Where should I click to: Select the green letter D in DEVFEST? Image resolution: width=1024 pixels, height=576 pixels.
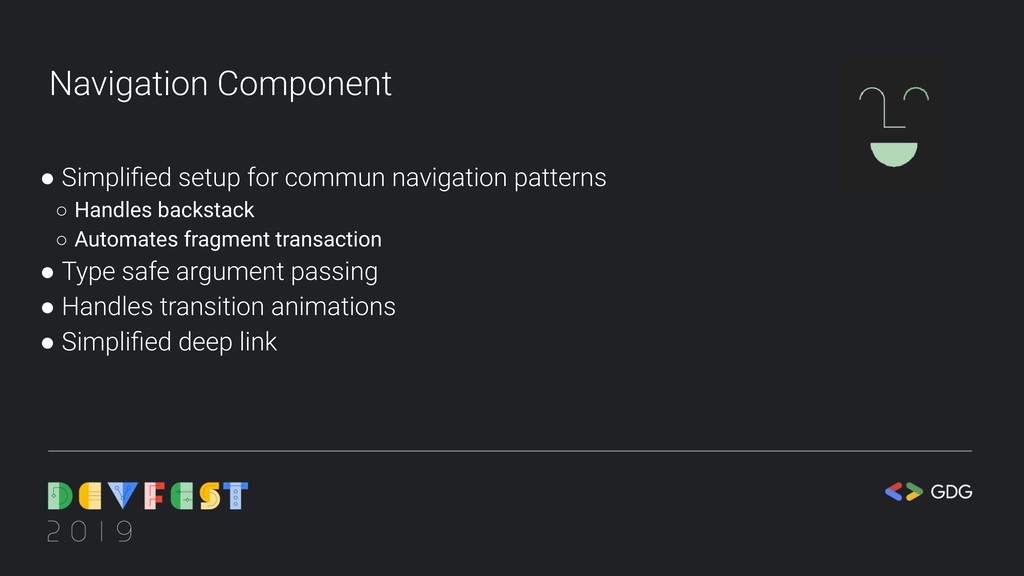60,496
